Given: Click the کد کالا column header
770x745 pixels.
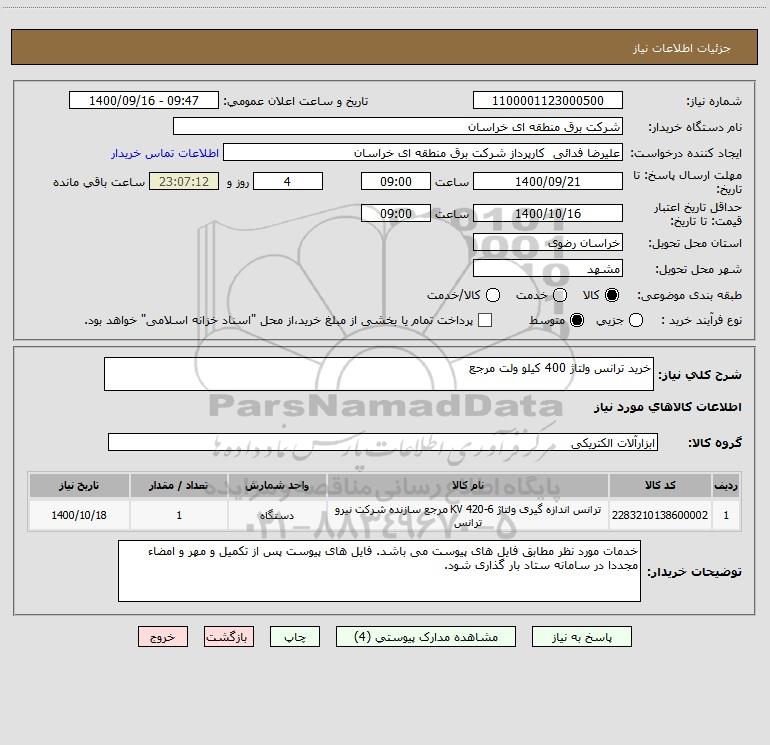Looking at the screenshot, I should click(x=660, y=485).
